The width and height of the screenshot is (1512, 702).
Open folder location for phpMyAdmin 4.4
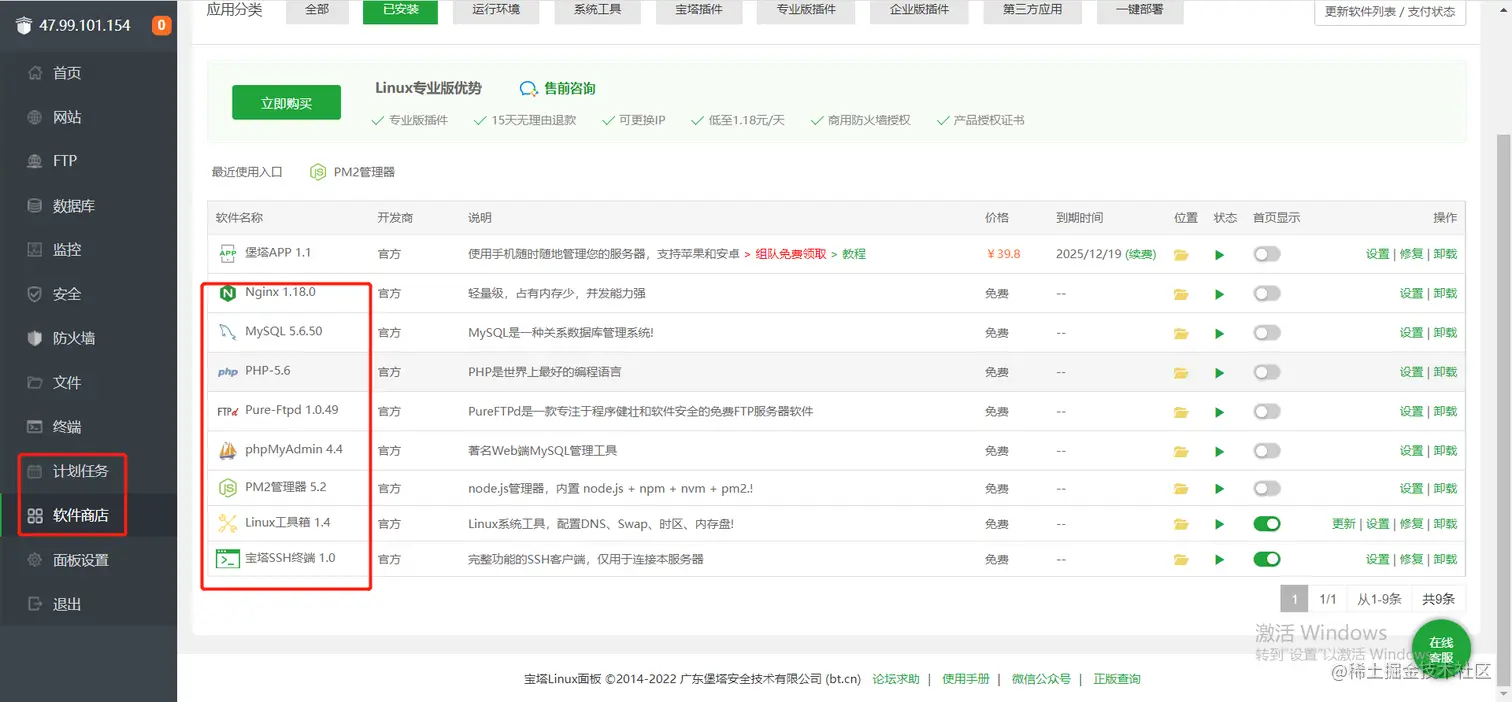coord(1181,451)
